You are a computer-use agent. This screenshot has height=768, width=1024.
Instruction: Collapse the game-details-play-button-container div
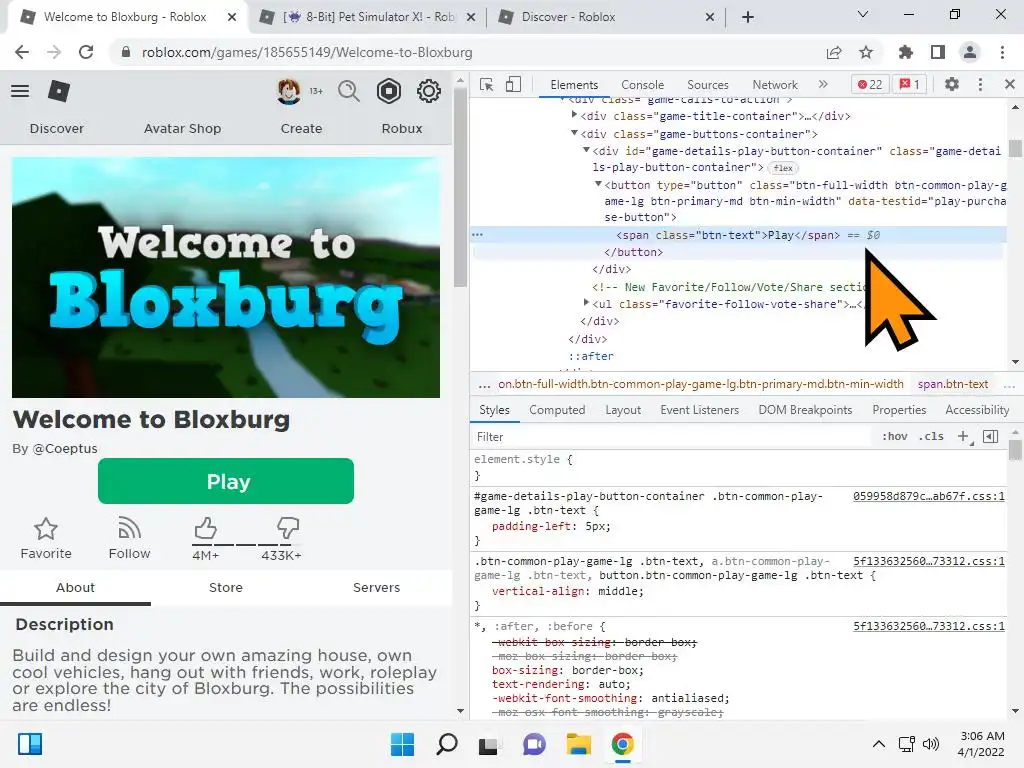coord(586,150)
